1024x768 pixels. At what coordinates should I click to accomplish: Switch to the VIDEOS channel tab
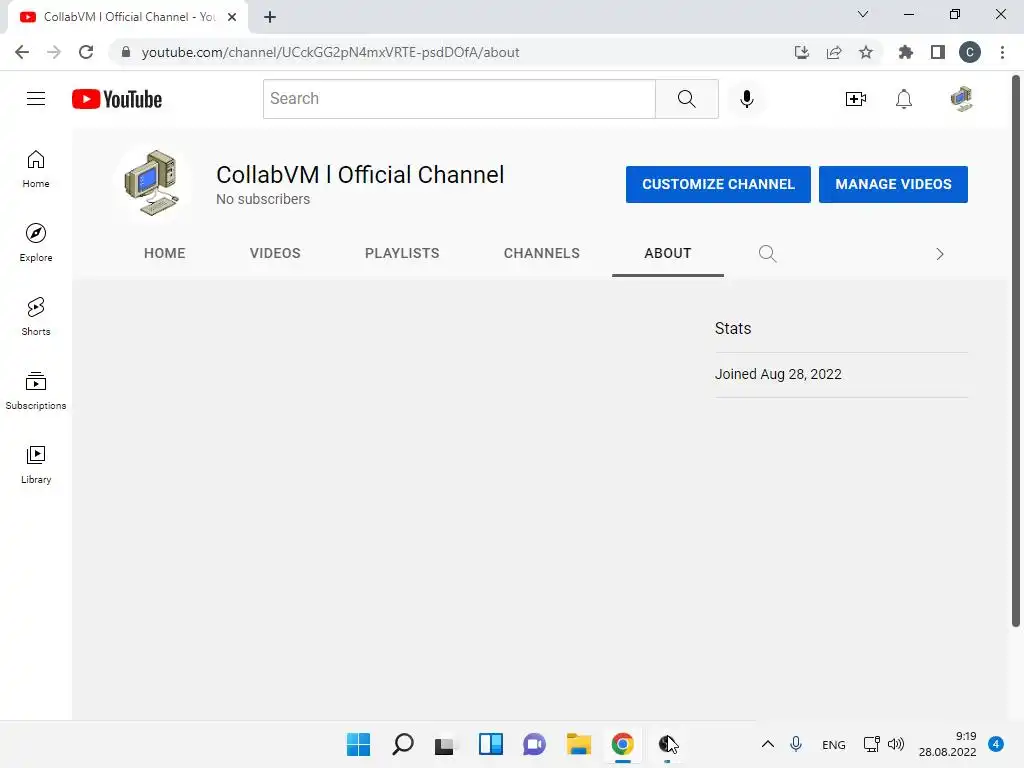275,253
